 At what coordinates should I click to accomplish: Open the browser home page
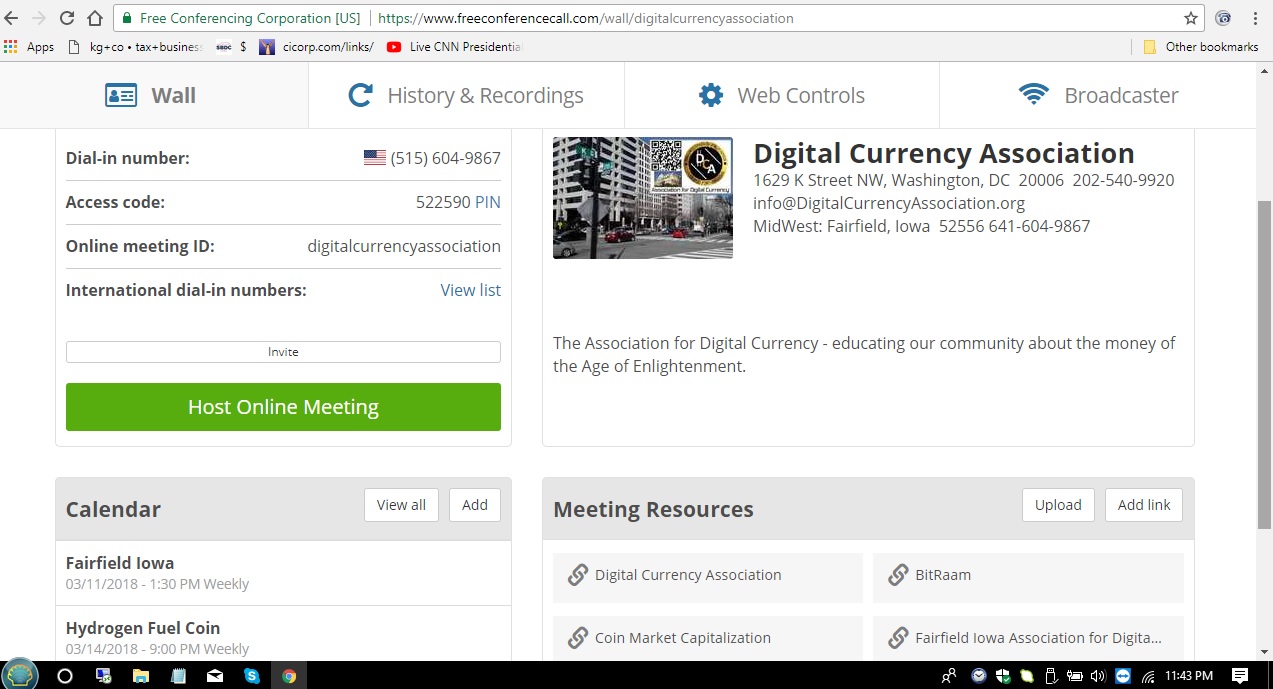point(95,18)
